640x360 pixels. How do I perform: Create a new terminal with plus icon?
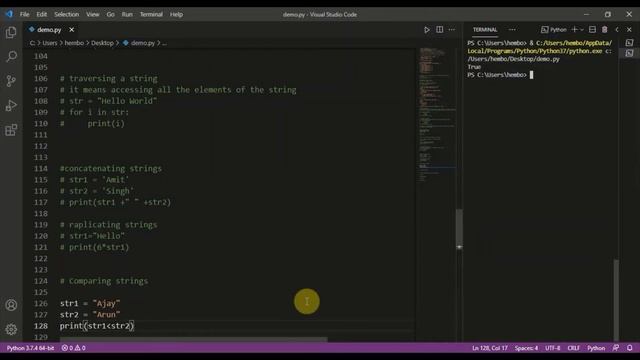pos(574,29)
